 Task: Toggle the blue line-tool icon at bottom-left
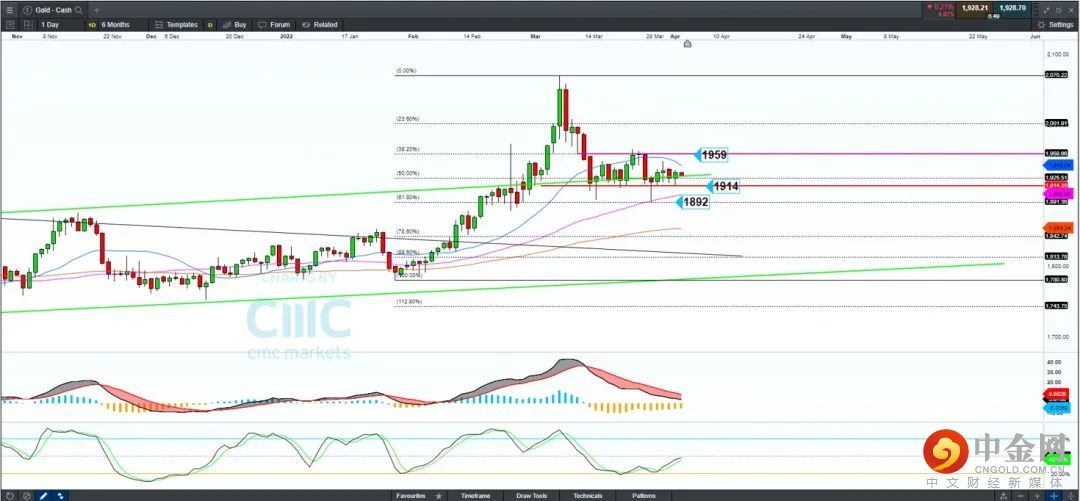(x=60, y=495)
